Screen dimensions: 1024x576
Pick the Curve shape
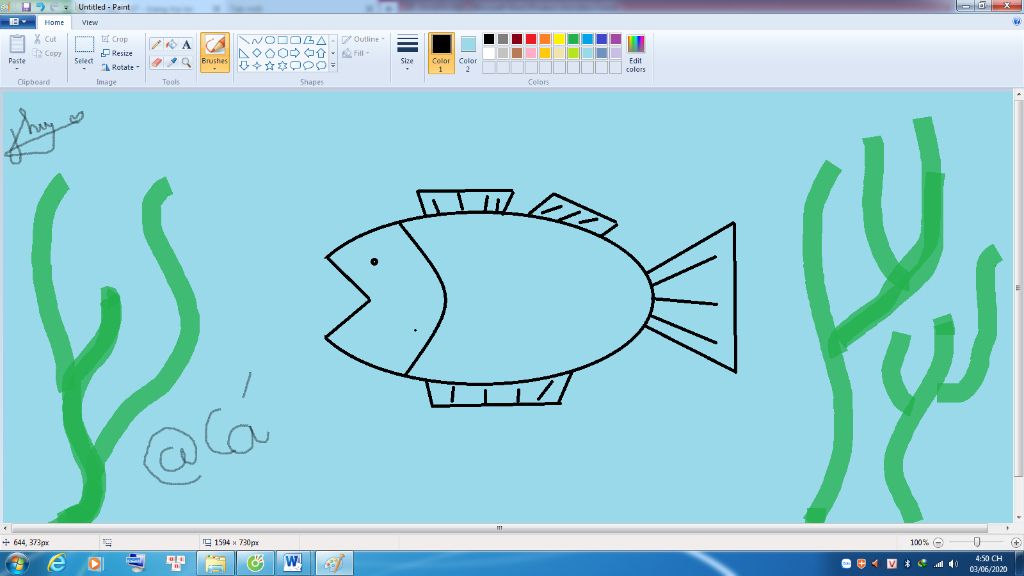[x=257, y=40]
